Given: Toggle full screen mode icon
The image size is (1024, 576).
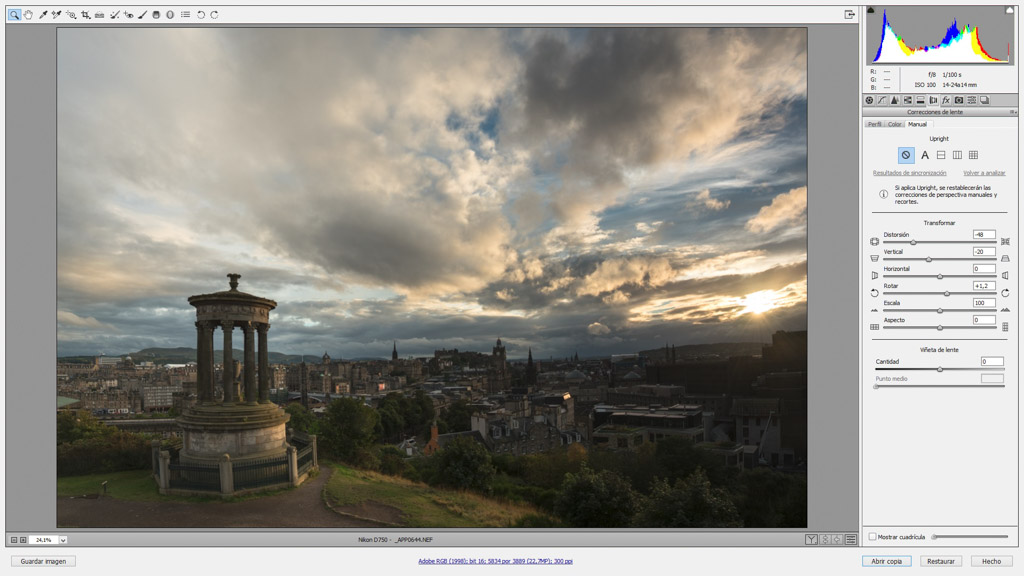Looking at the screenshot, I should [x=849, y=15].
